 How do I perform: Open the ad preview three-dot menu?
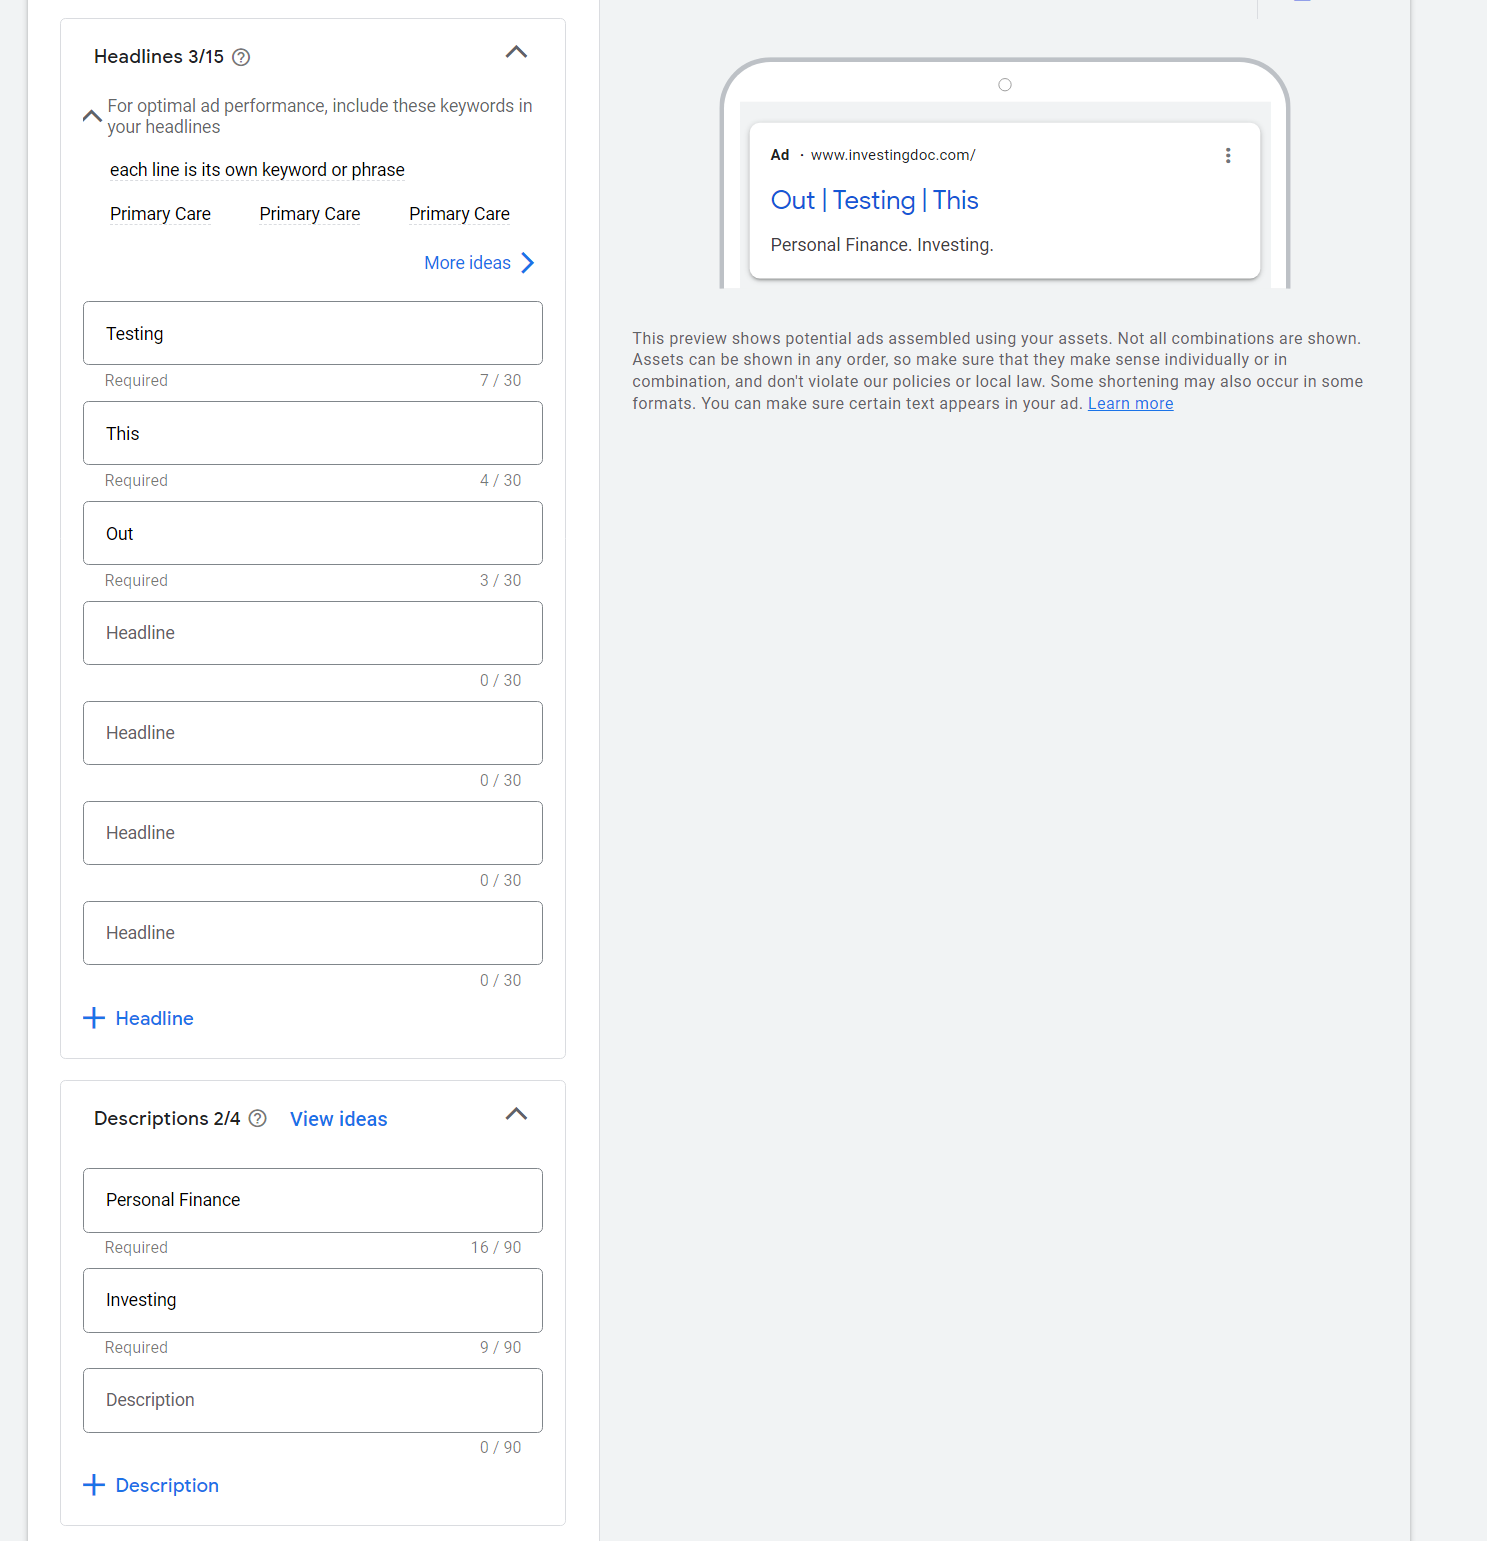pyautogui.click(x=1228, y=155)
